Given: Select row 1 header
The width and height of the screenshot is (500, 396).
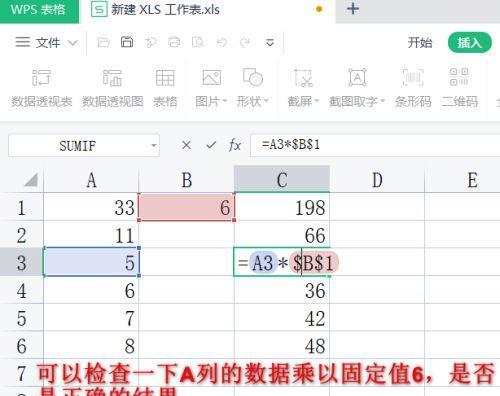Looking at the screenshot, I should coord(22,207).
